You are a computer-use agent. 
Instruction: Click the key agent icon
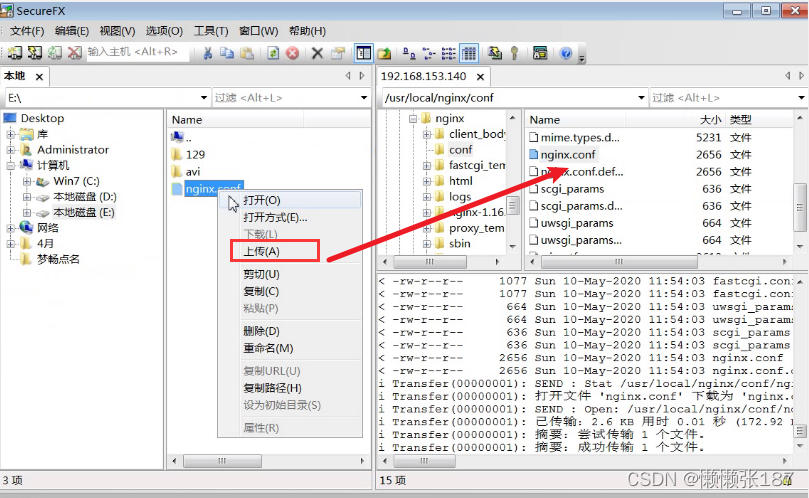514,53
